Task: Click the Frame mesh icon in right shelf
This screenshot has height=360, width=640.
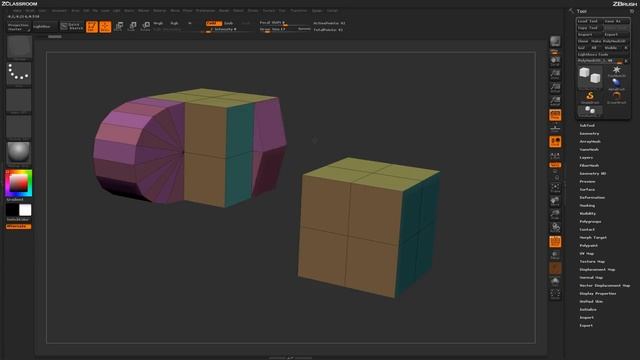Action: coord(555,187)
